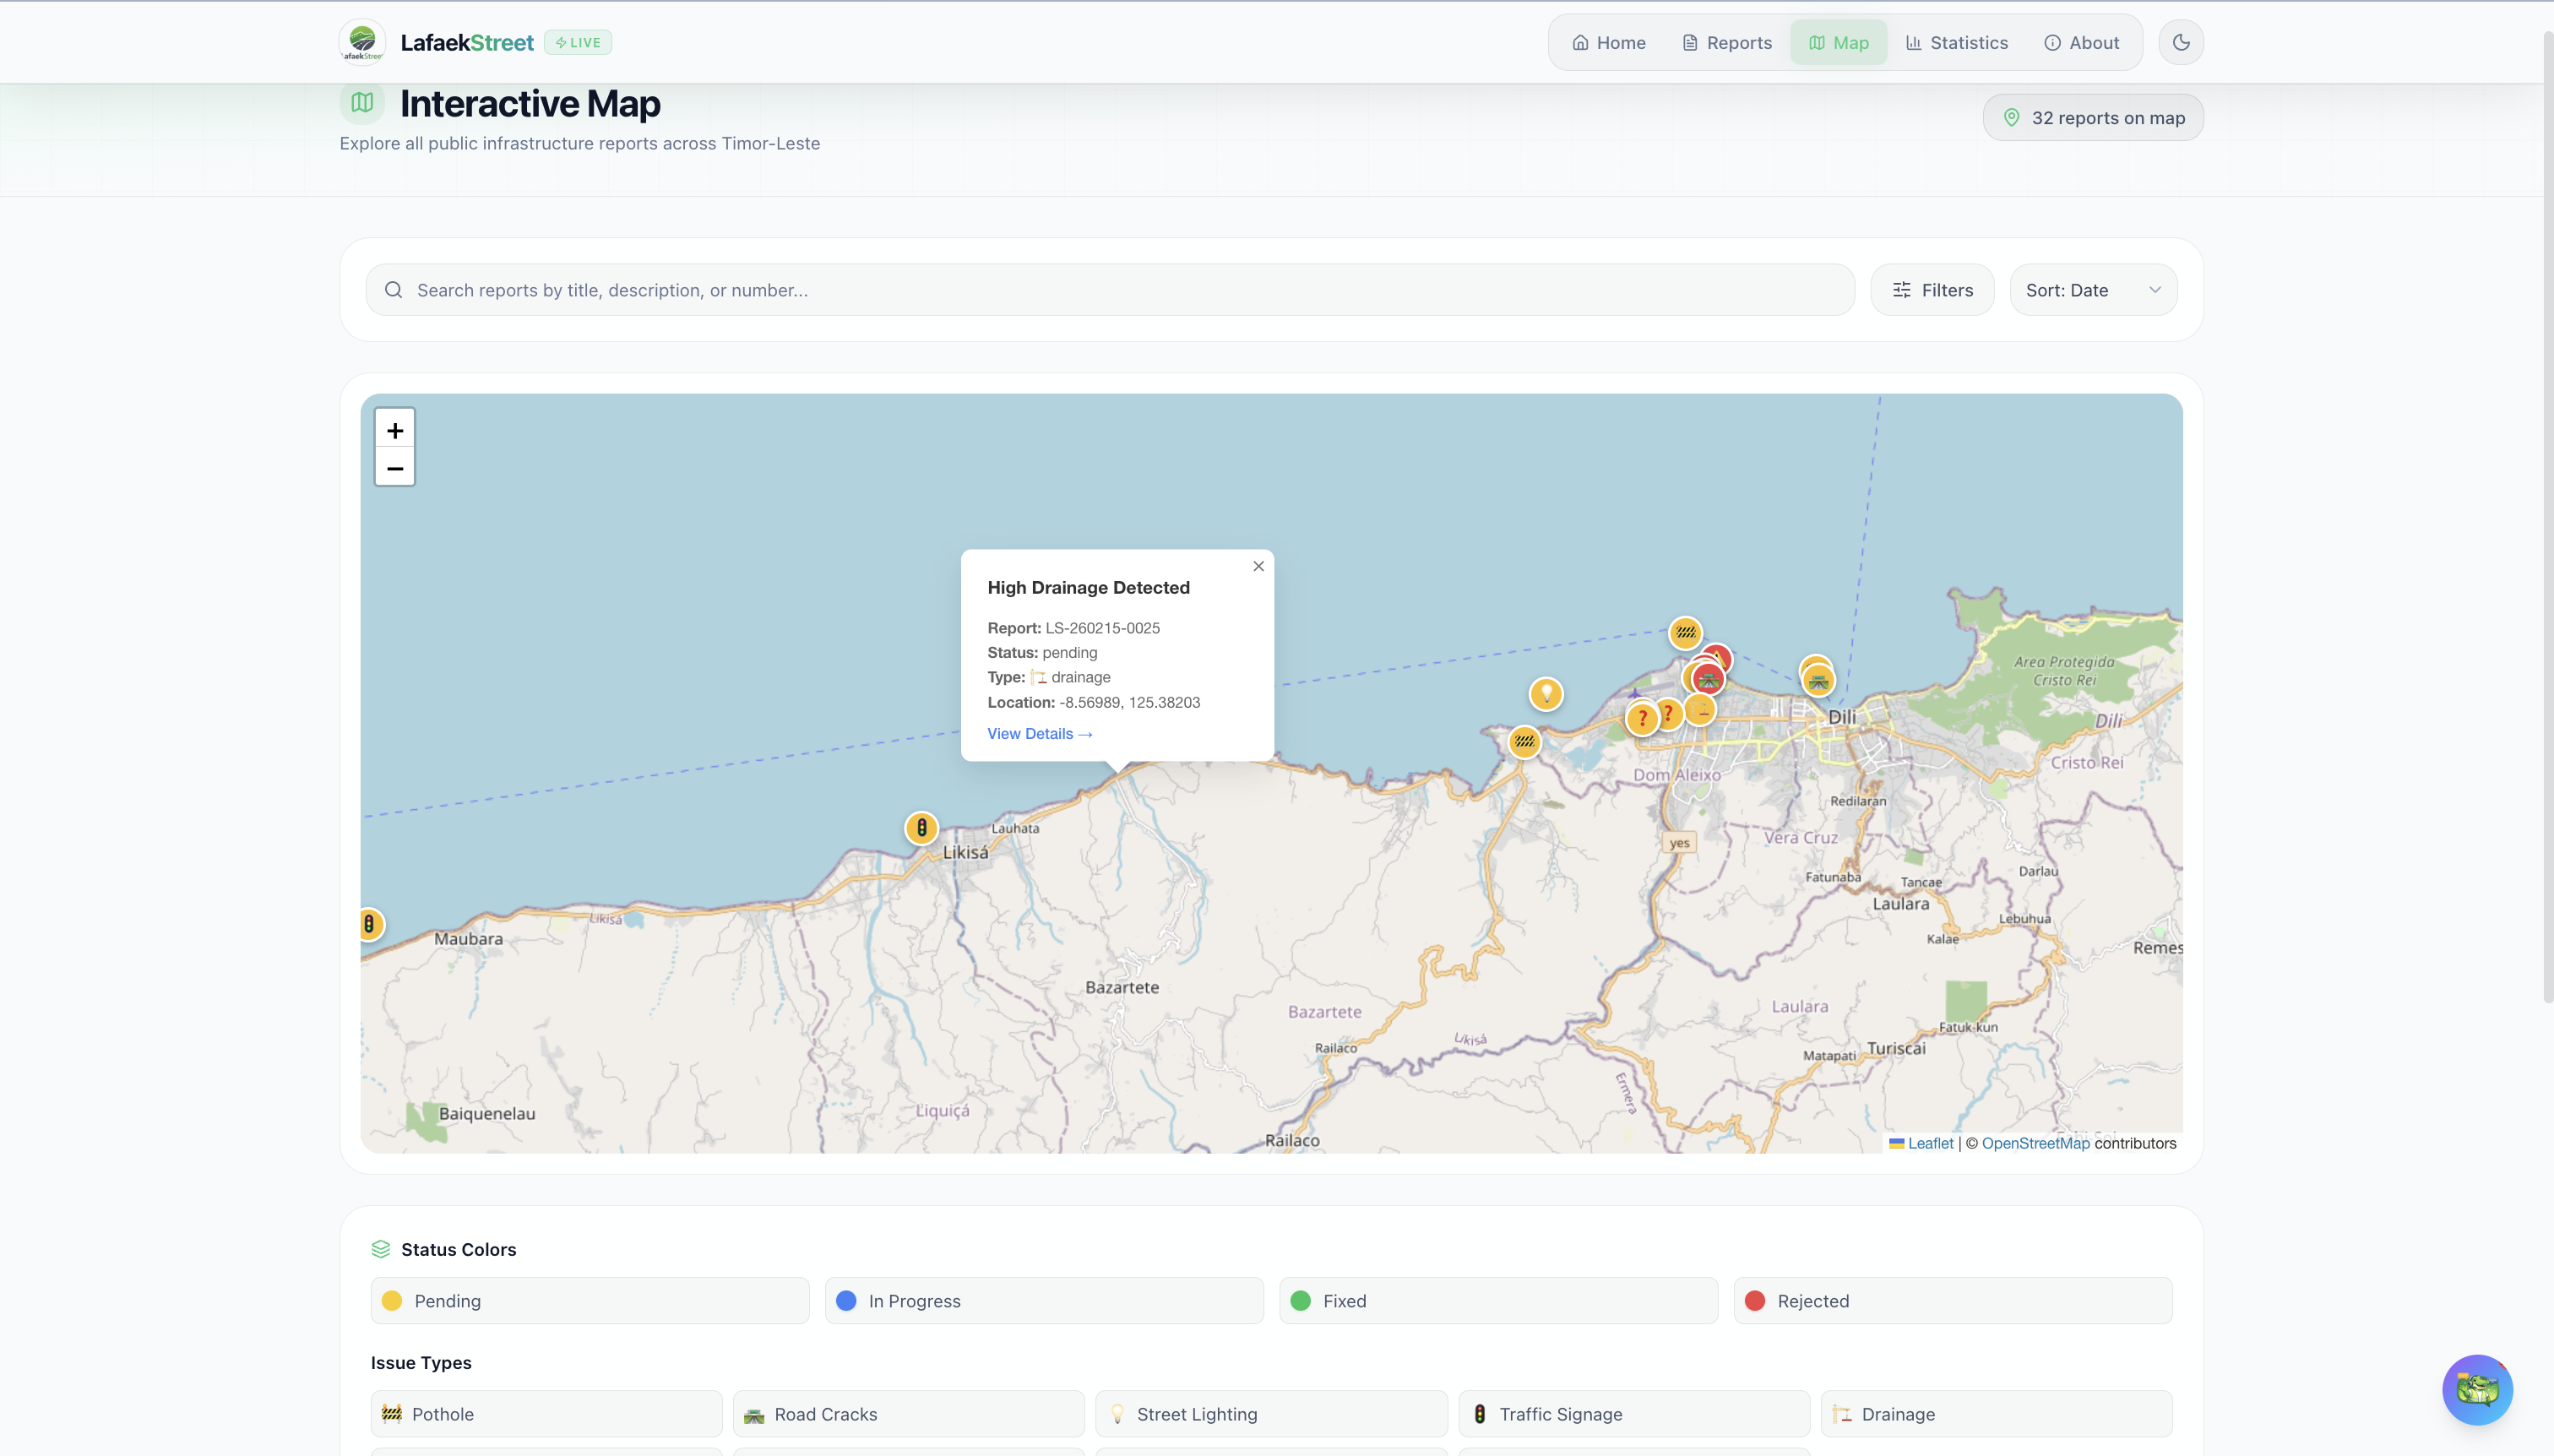Toggle dark mode with the moon icon
The height and width of the screenshot is (1456, 2554).
pyautogui.click(x=2180, y=42)
